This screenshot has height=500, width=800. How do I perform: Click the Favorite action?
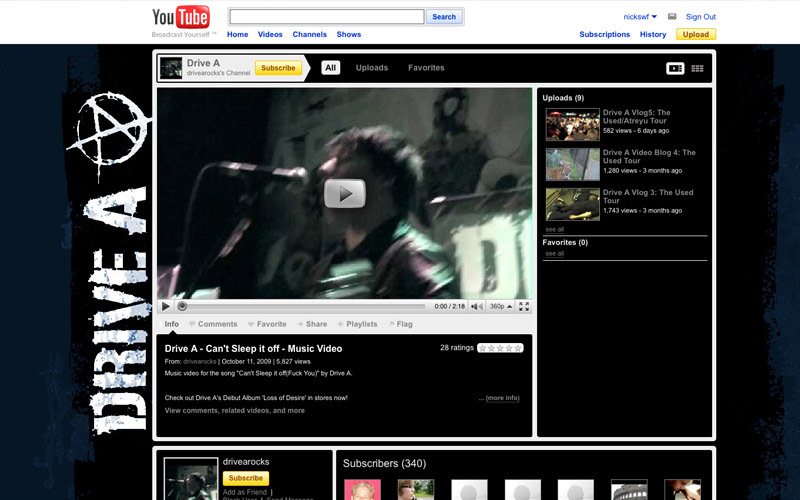pyautogui.click(x=267, y=324)
